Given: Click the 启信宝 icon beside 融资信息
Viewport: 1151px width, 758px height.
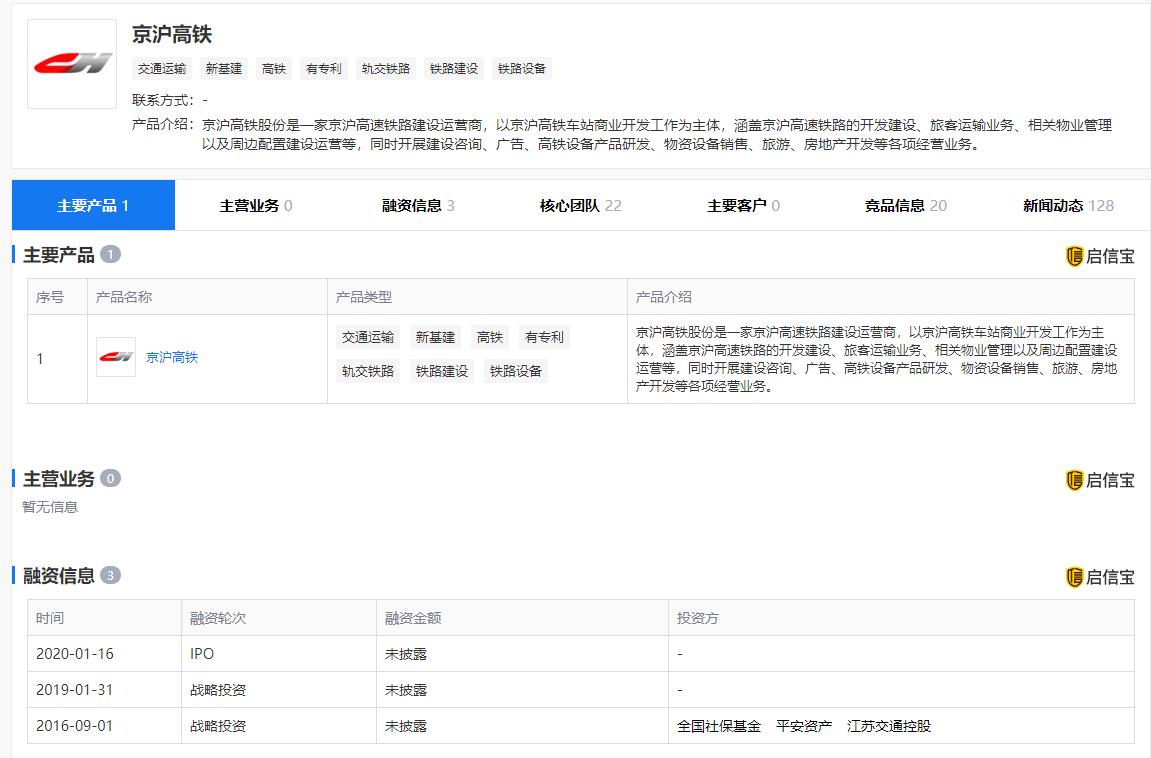Looking at the screenshot, I should 1074,577.
